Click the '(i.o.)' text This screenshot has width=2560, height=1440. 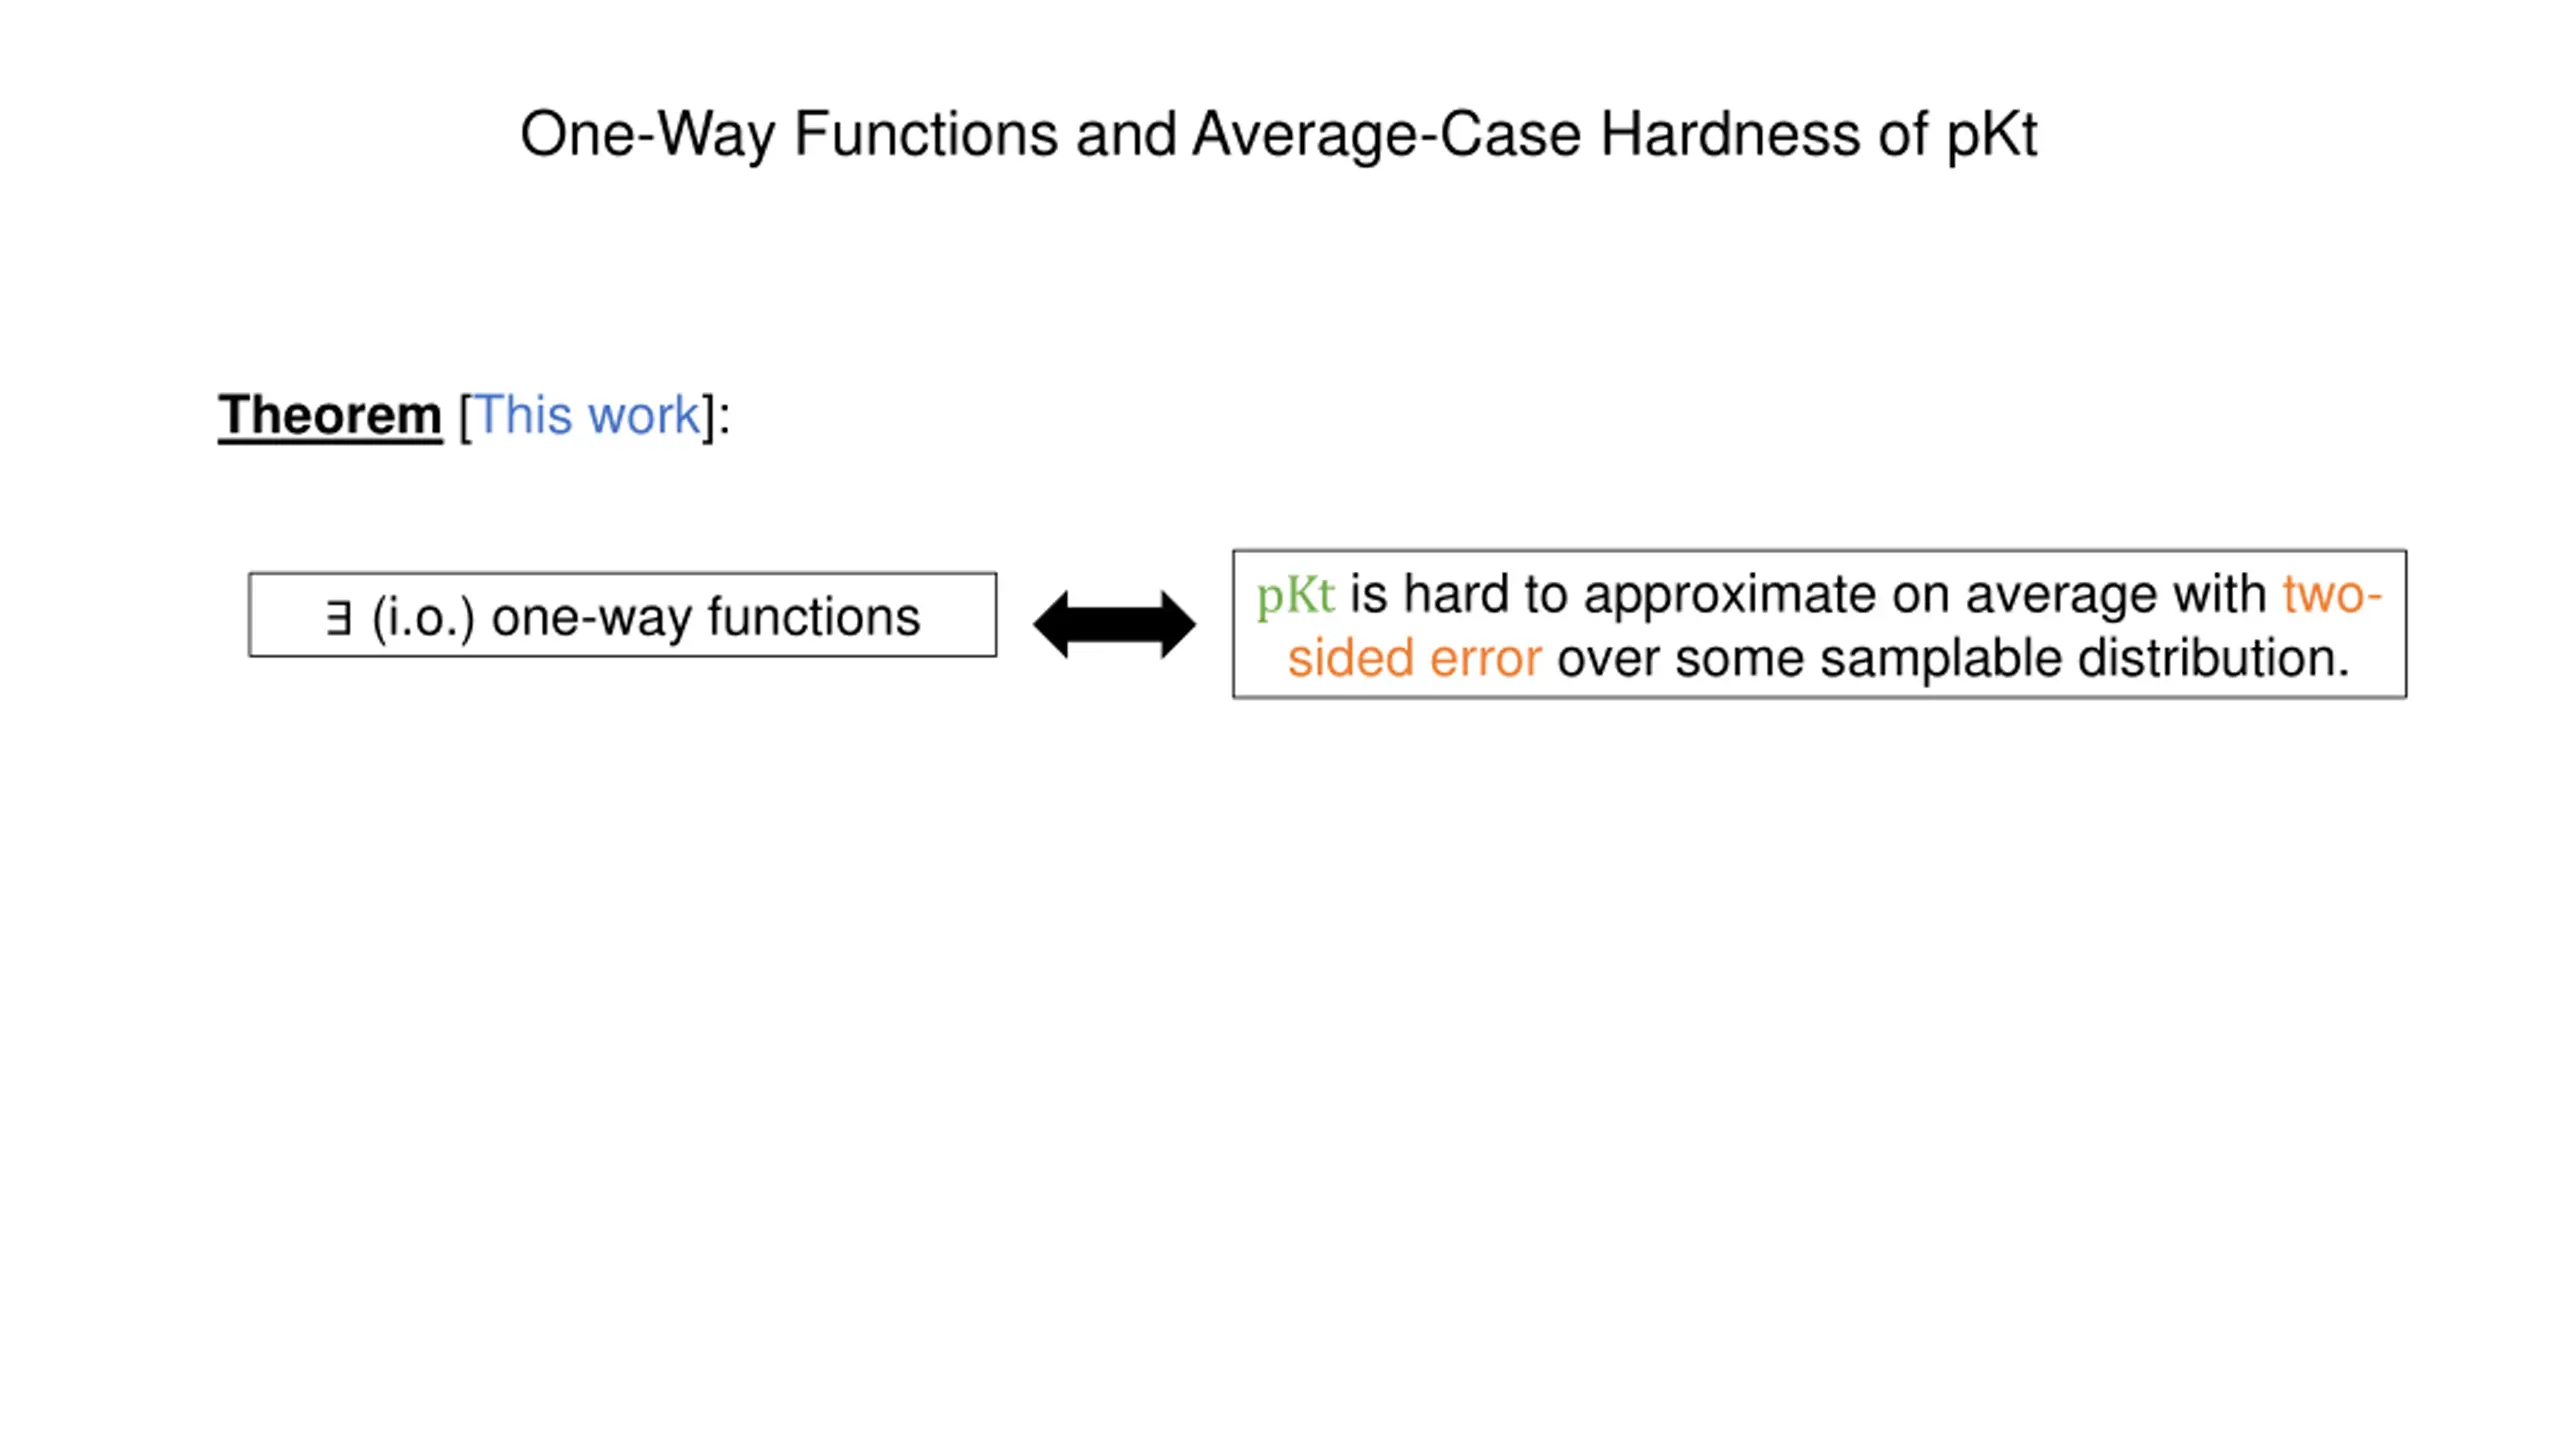423,617
